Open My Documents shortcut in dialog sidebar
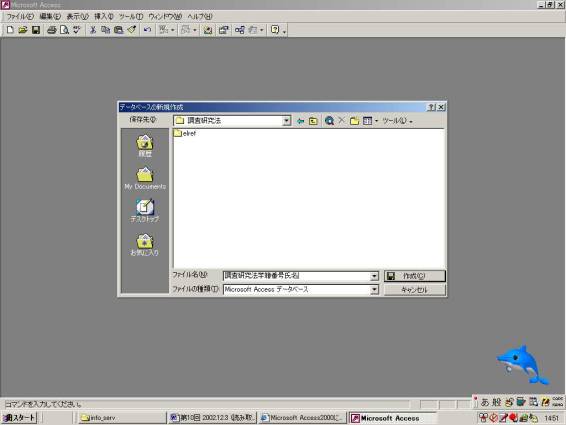The image size is (566, 425). (145, 178)
